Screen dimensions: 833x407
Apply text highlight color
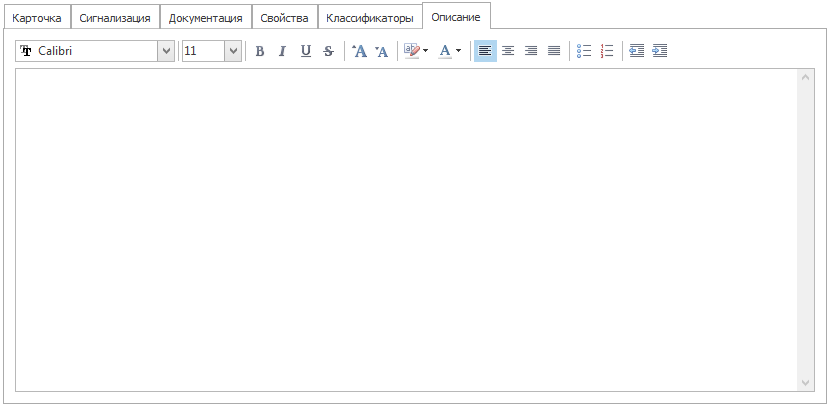tap(412, 51)
